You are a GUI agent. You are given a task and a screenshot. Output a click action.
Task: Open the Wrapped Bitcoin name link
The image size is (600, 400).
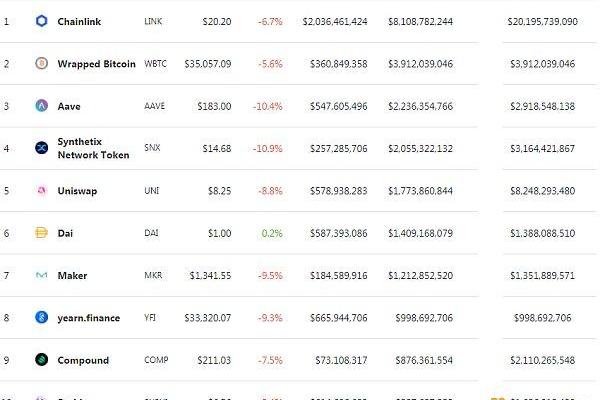[x=96, y=64]
